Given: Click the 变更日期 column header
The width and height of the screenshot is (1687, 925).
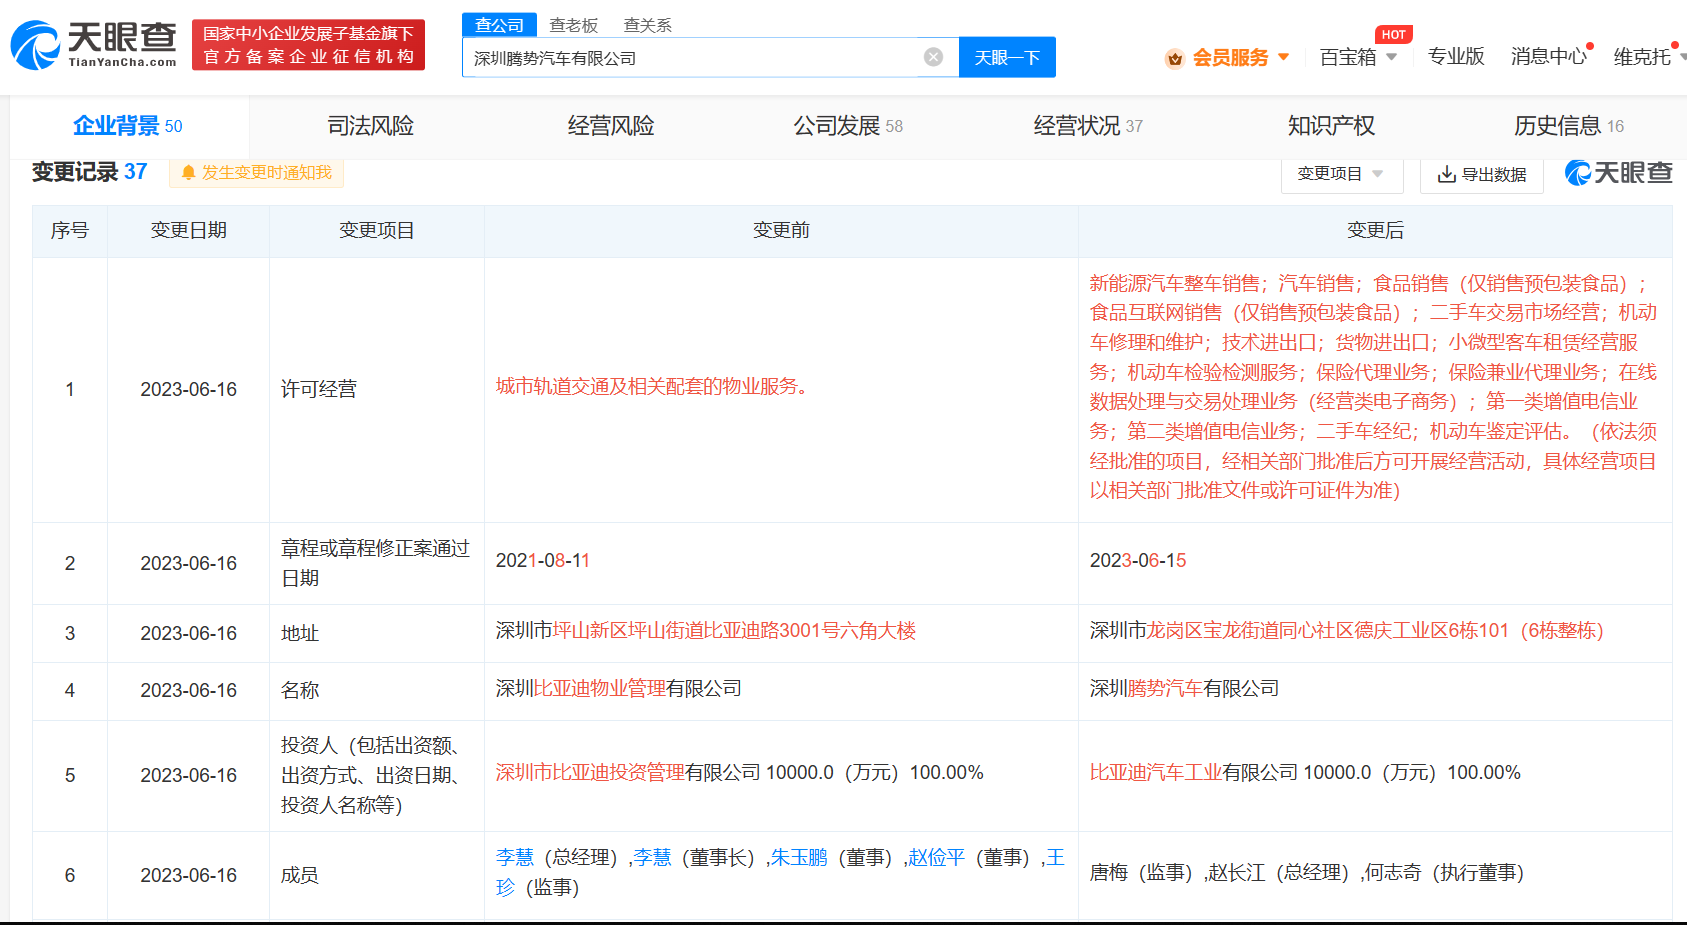Looking at the screenshot, I should tap(188, 231).
